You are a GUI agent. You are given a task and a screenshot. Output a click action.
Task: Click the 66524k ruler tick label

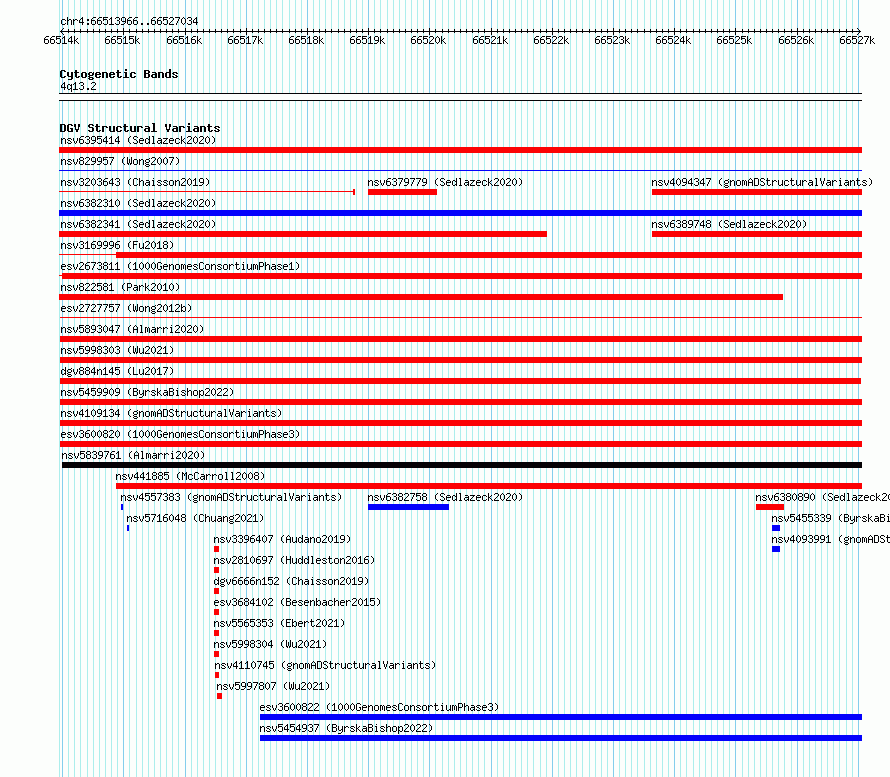click(x=673, y=40)
